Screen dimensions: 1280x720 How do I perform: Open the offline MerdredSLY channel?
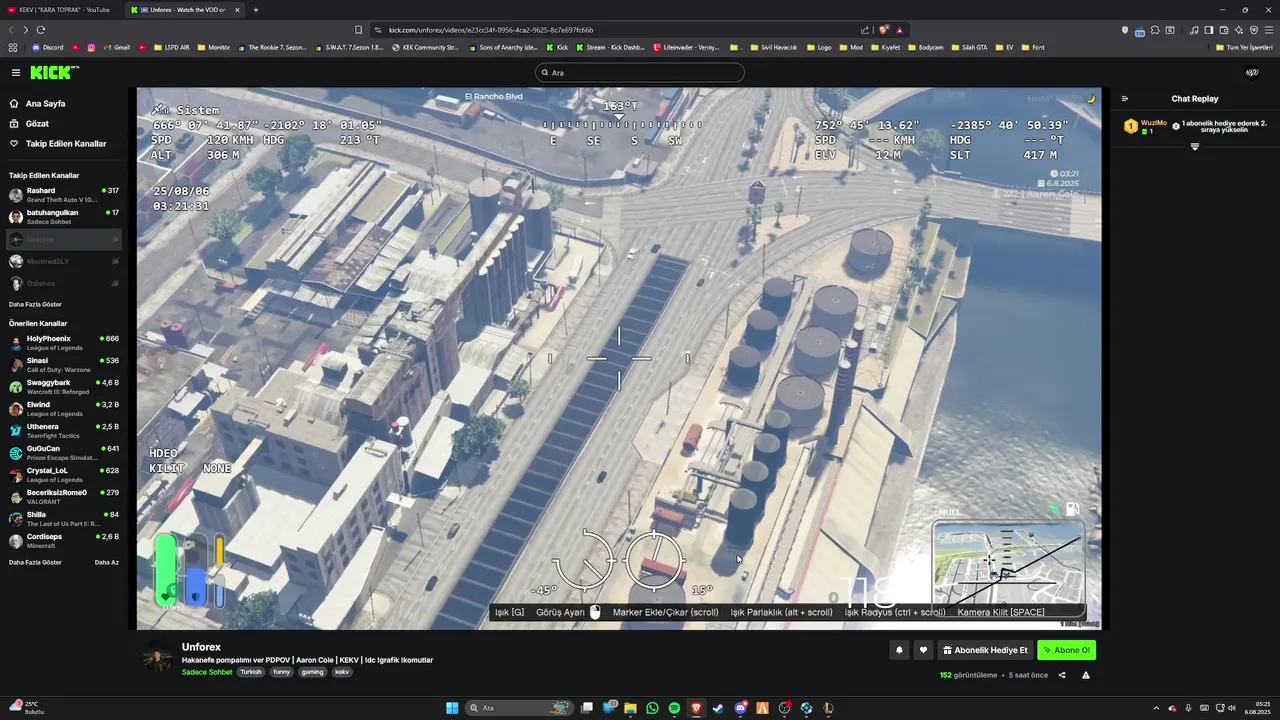[x=64, y=261]
